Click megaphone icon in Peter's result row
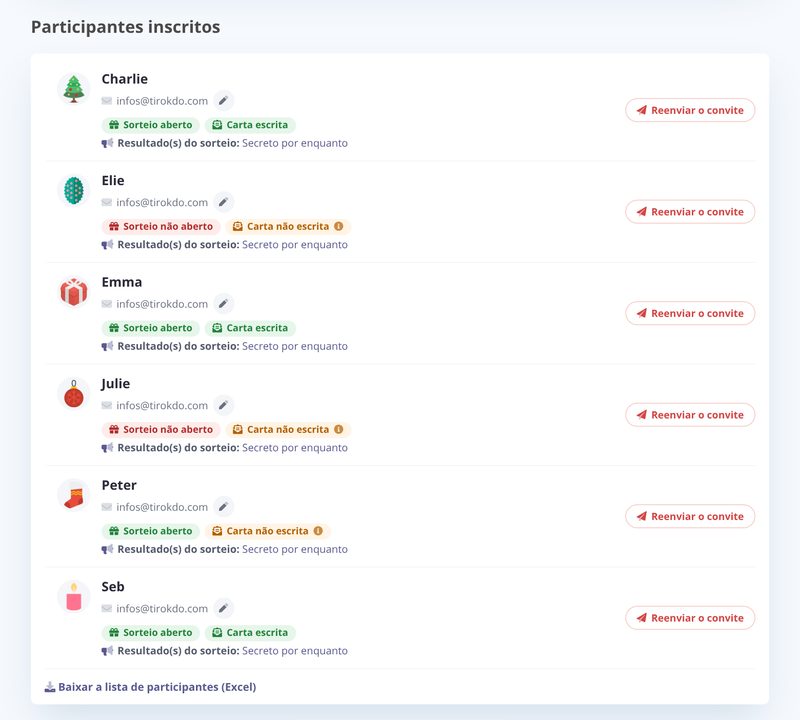This screenshot has width=800, height=720. pyautogui.click(x=107, y=550)
